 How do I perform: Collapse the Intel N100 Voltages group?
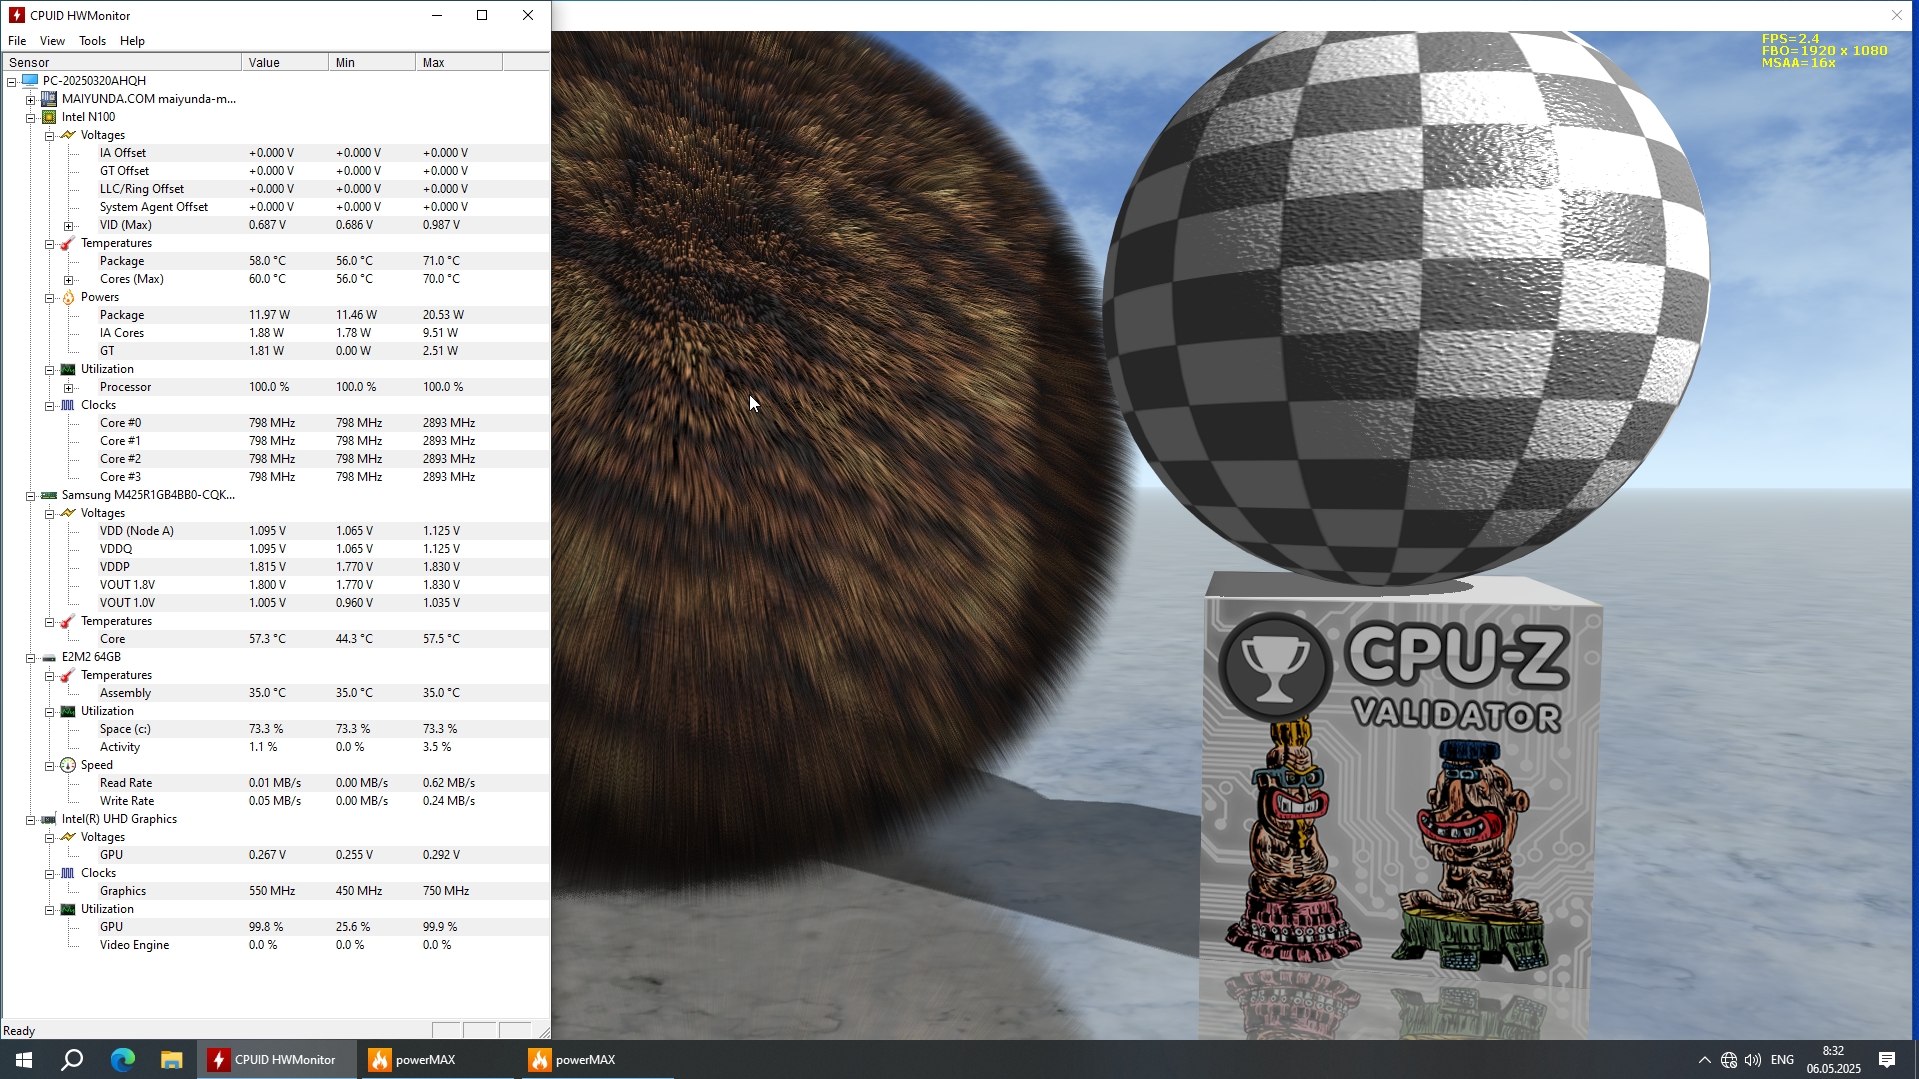(x=50, y=136)
